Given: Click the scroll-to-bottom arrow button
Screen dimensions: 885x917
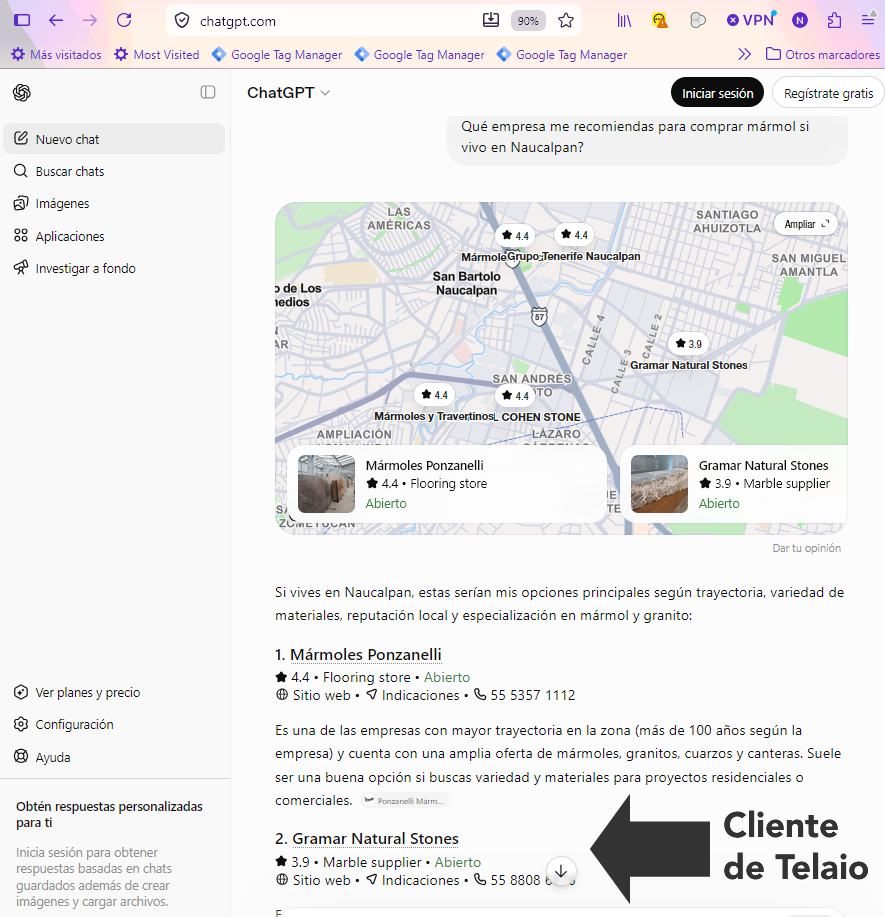Looking at the screenshot, I should pyautogui.click(x=561, y=871).
